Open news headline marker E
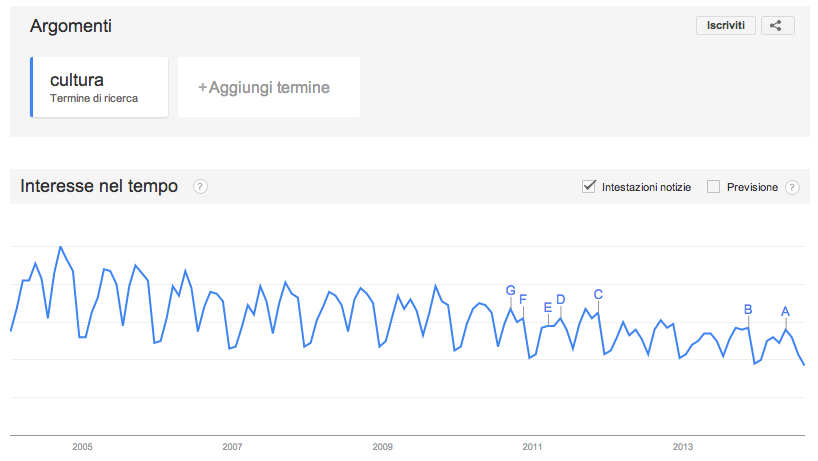The image size is (818, 461). click(x=548, y=308)
